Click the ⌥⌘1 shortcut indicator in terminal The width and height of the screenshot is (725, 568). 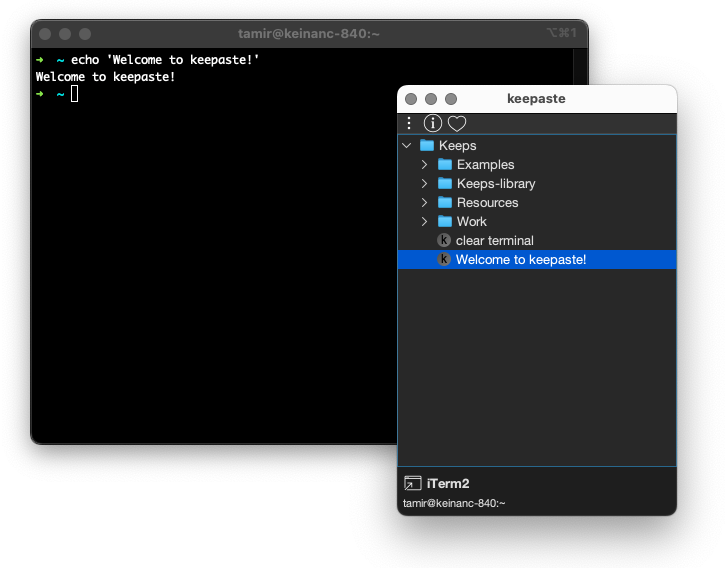(x=561, y=33)
